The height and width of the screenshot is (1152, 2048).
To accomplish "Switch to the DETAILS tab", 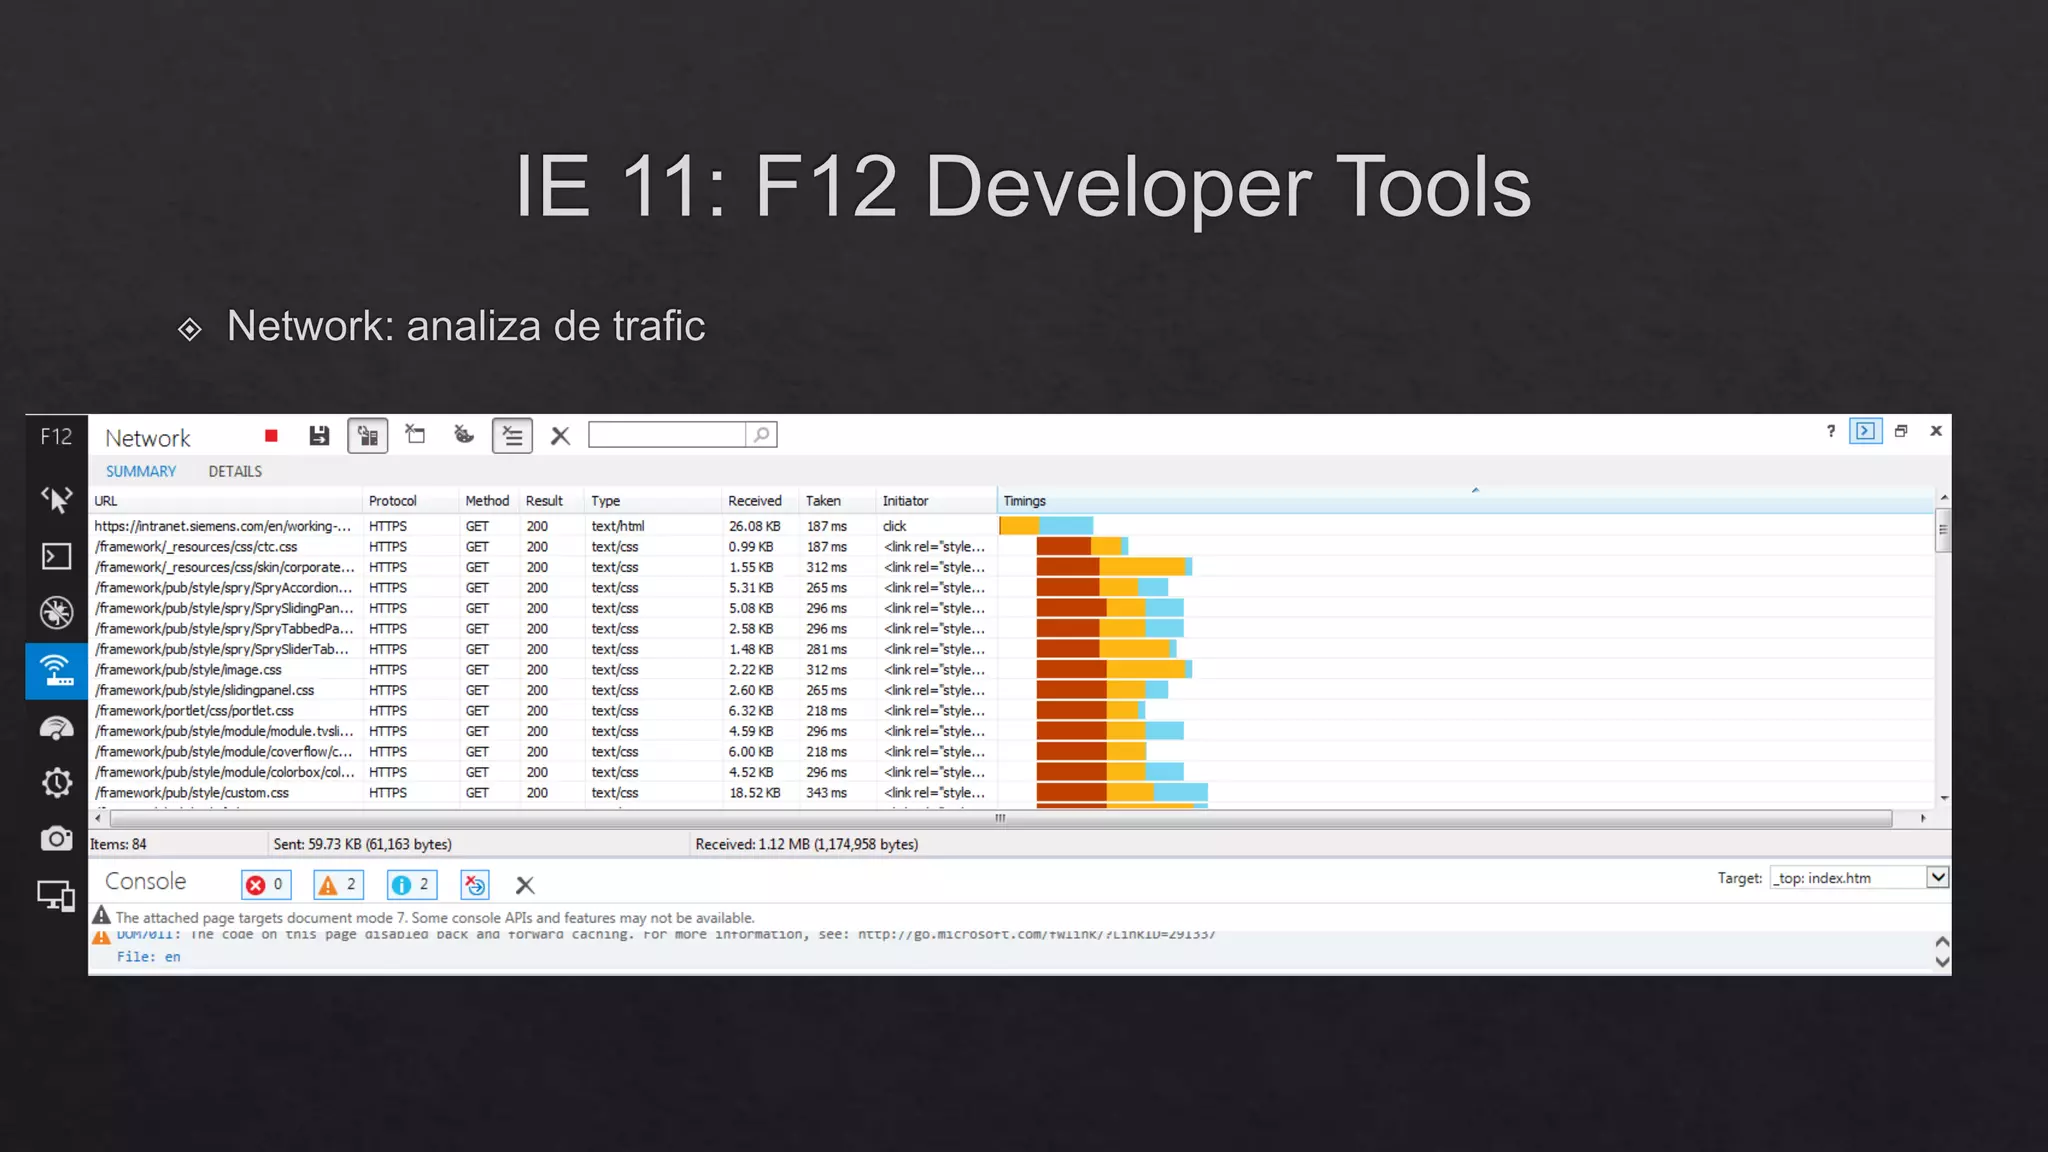I will click(x=235, y=472).
